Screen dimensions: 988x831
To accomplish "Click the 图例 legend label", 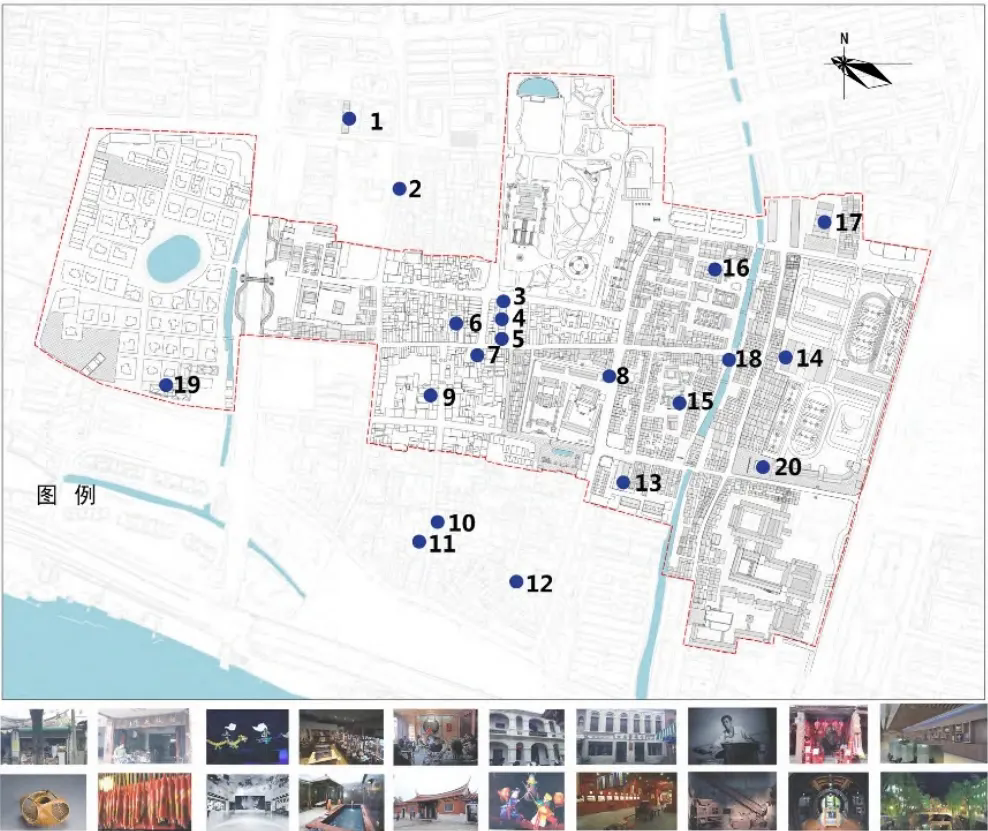I will point(66,495).
